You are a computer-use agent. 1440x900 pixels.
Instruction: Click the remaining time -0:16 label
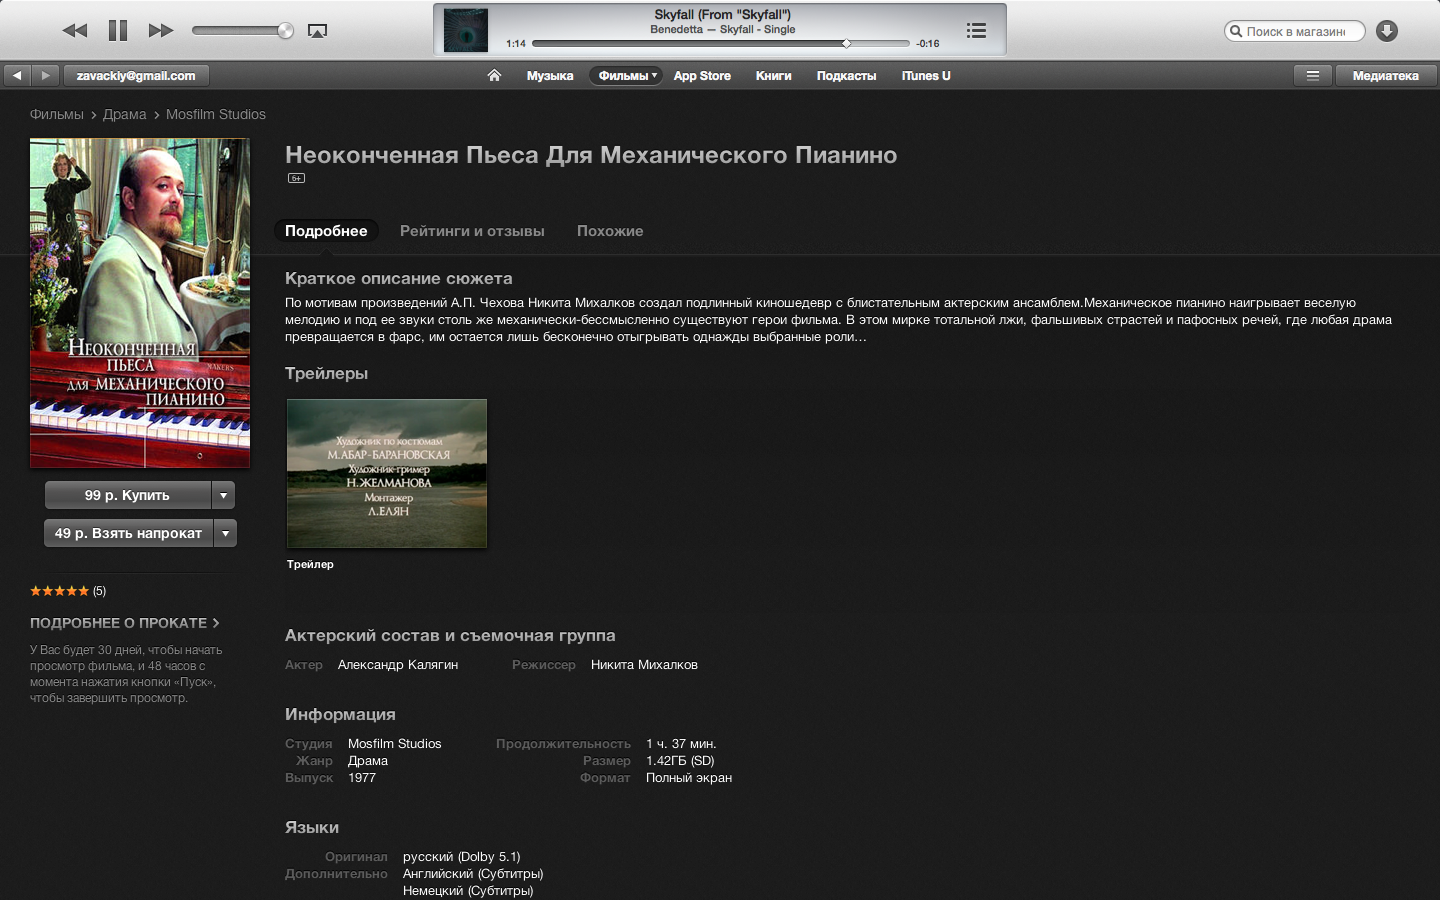(928, 44)
